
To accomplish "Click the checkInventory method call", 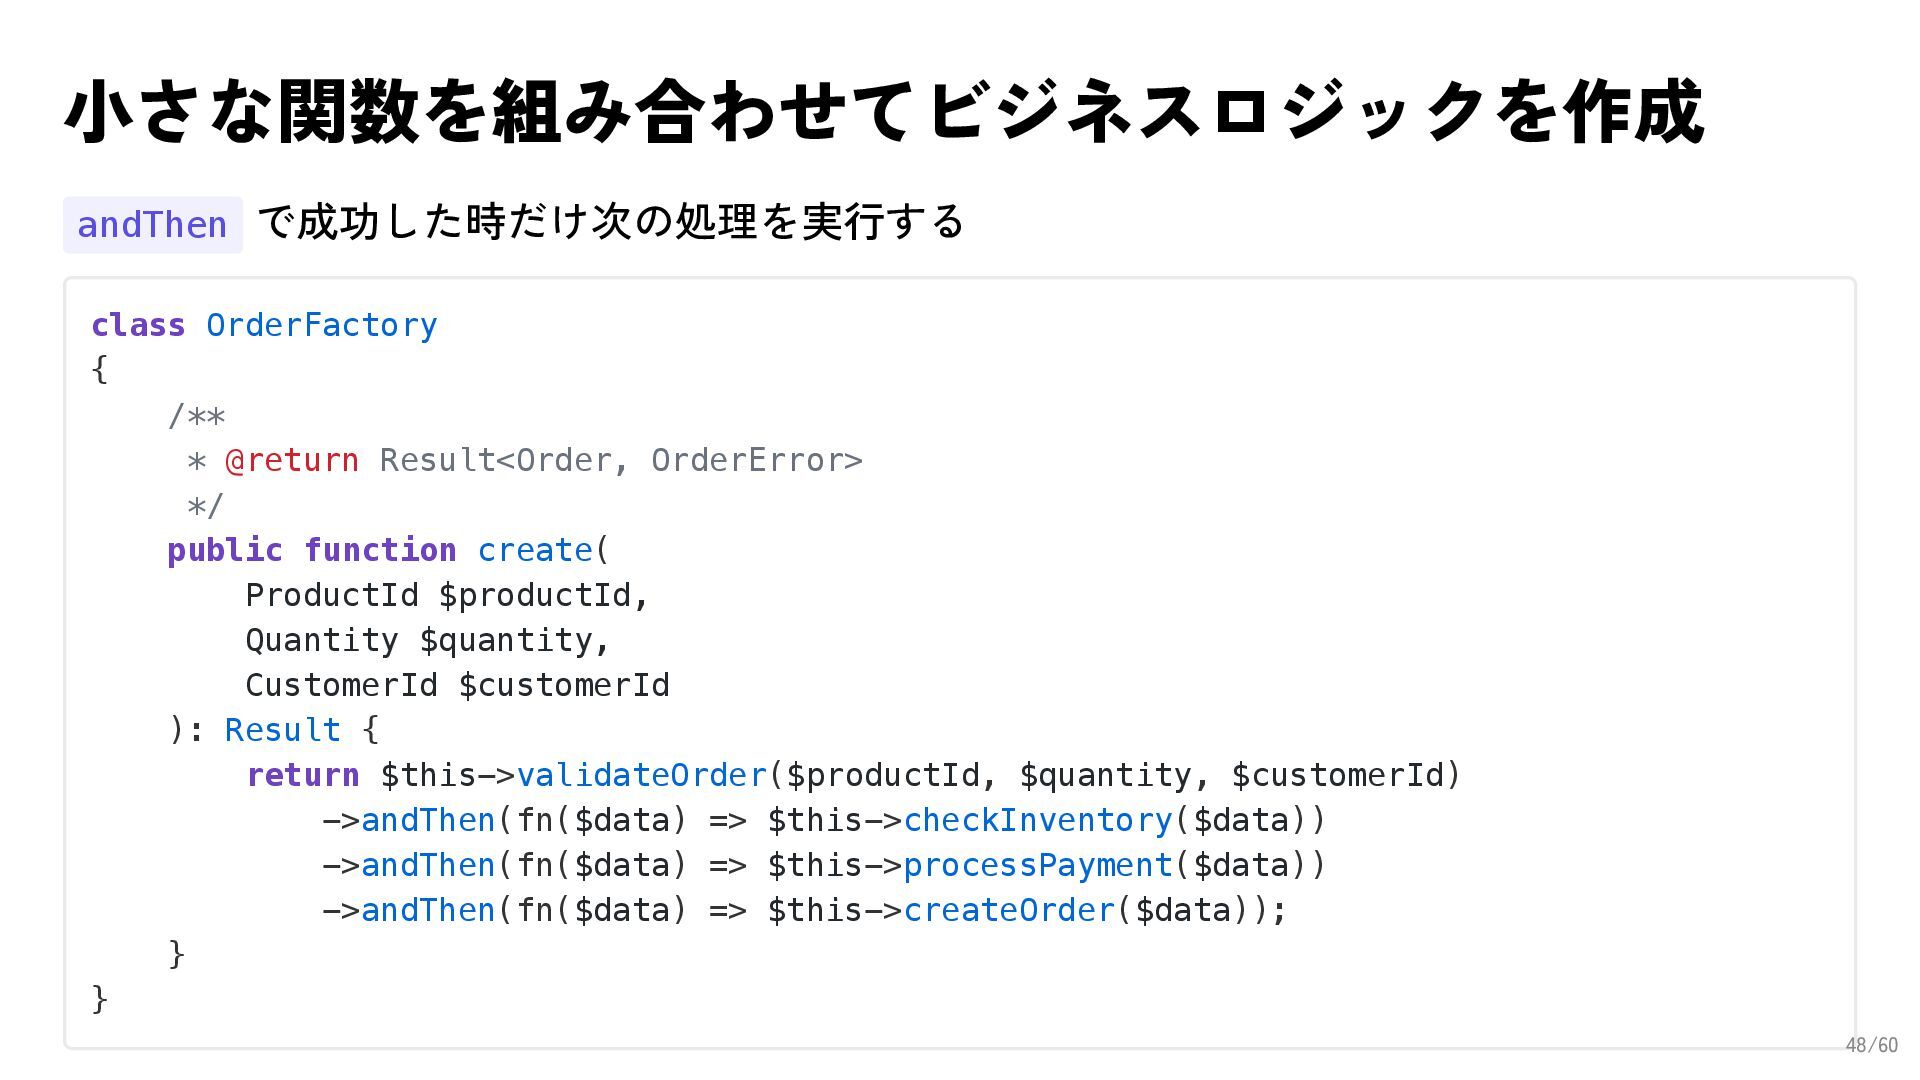I will click(1037, 820).
